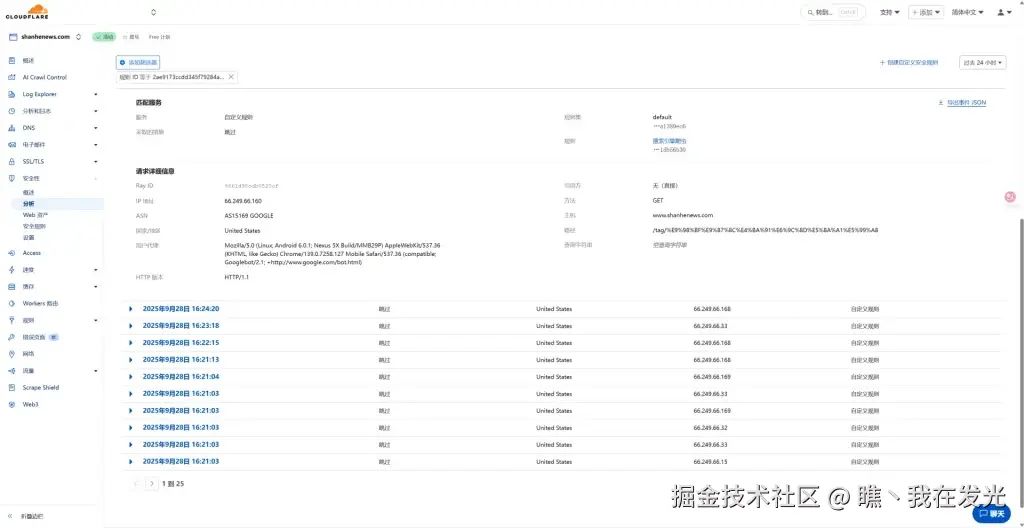Open the account switcher chevron in top bar
This screenshot has width=1024, height=528.
point(153,12)
